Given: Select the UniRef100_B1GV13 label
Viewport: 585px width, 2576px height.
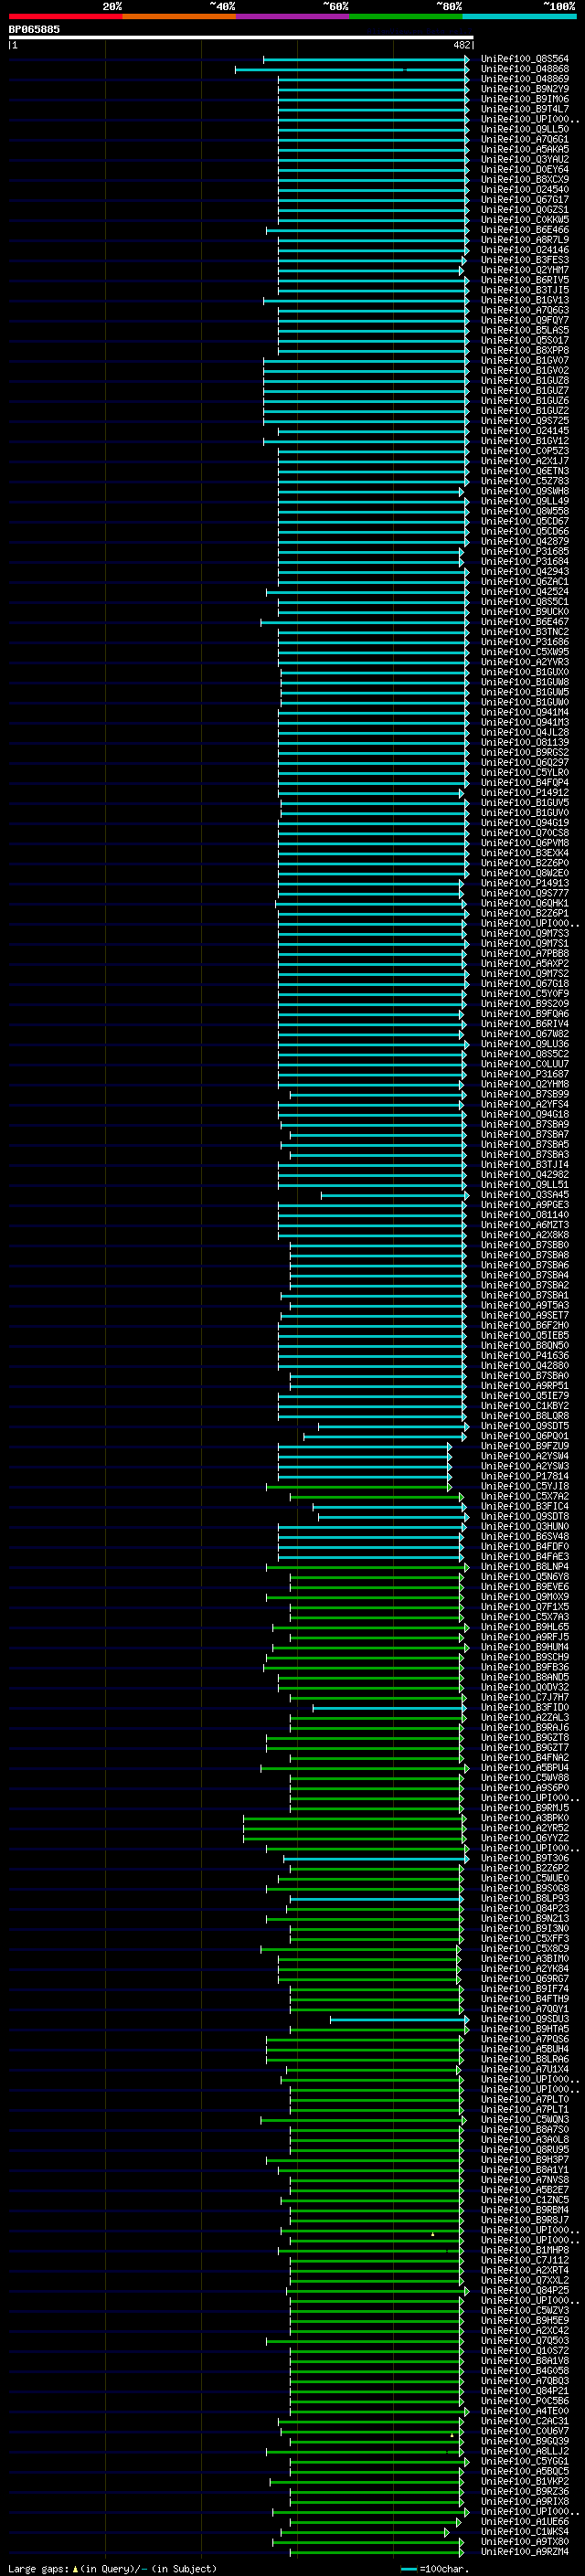Looking at the screenshot, I should tap(524, 300).
